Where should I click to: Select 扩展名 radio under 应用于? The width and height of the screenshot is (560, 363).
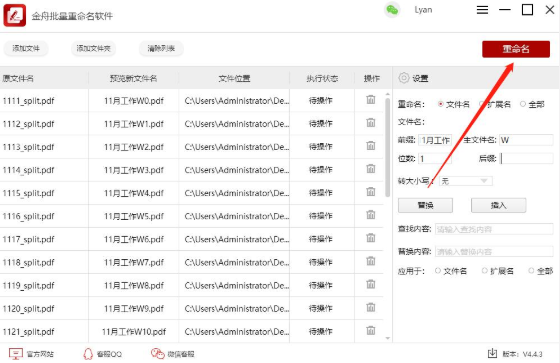[485, 271]
